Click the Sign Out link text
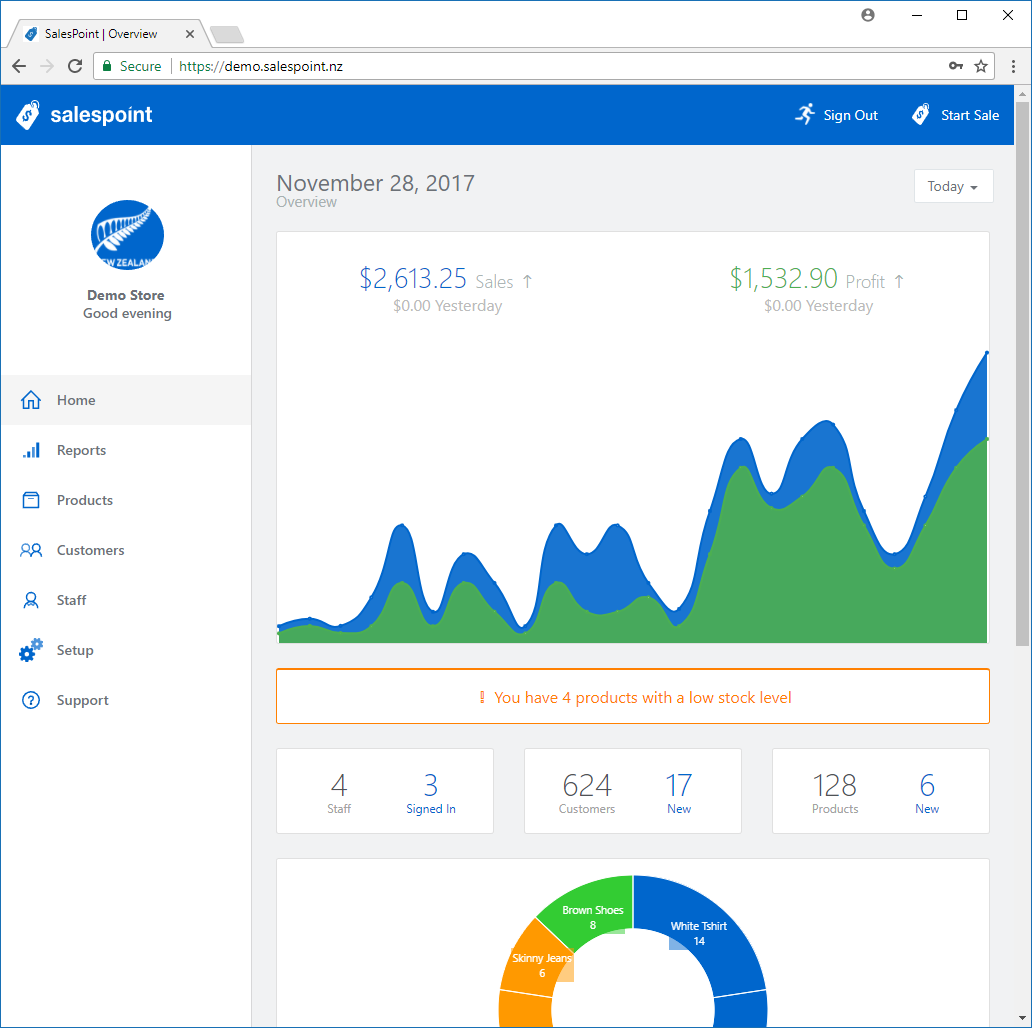 click(850, 115)
